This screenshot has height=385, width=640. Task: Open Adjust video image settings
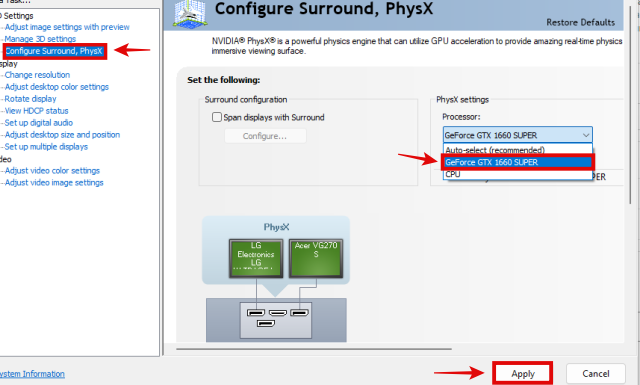(x=54, y=182)
